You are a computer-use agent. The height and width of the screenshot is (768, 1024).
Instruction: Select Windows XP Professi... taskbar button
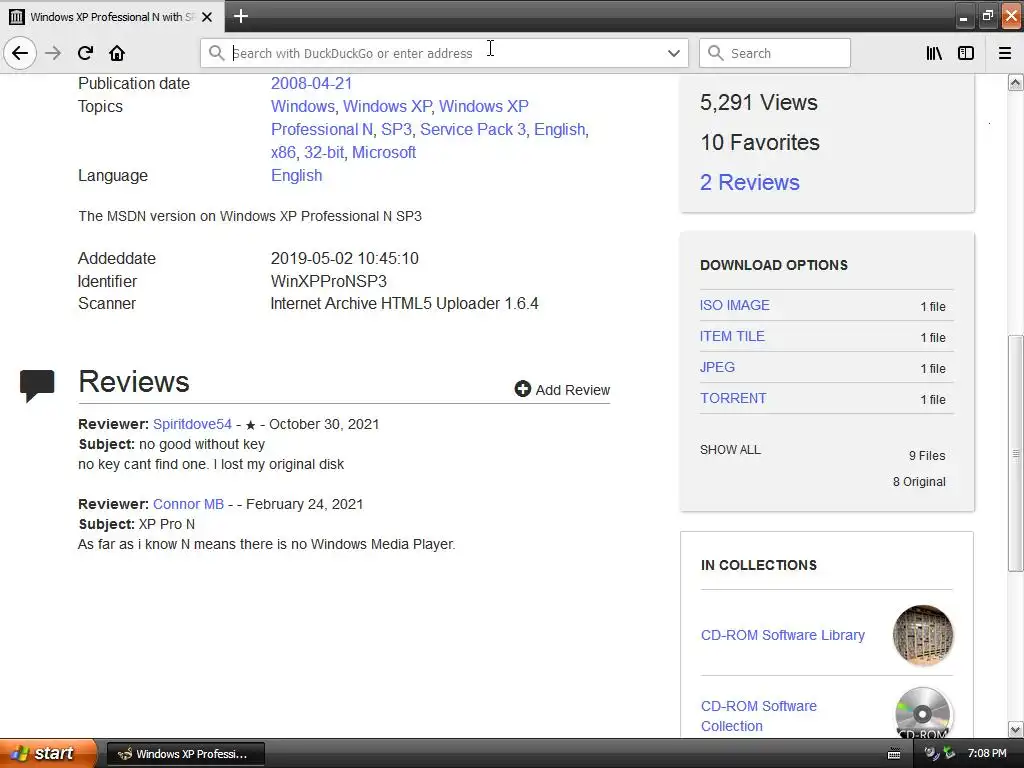pyautogui.click(x=185, y=754)
